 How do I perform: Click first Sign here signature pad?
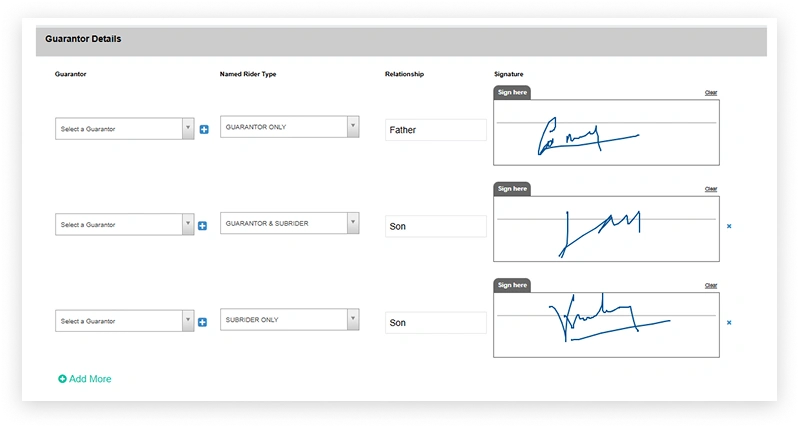pyautogui.click(x=606, y=132)
